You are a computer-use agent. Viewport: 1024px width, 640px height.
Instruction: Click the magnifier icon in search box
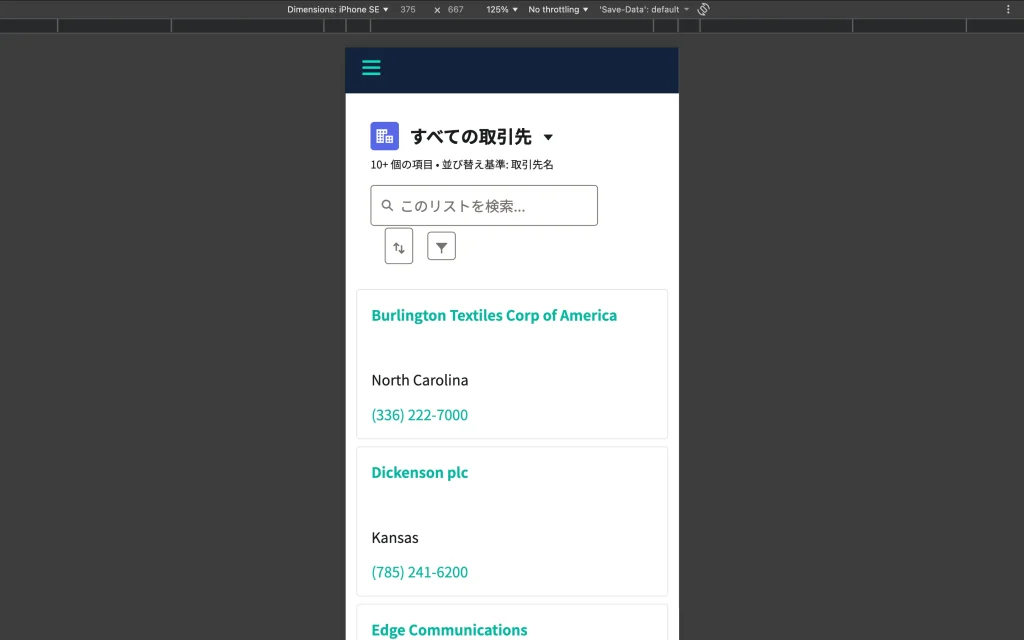[x=387, y=206]
